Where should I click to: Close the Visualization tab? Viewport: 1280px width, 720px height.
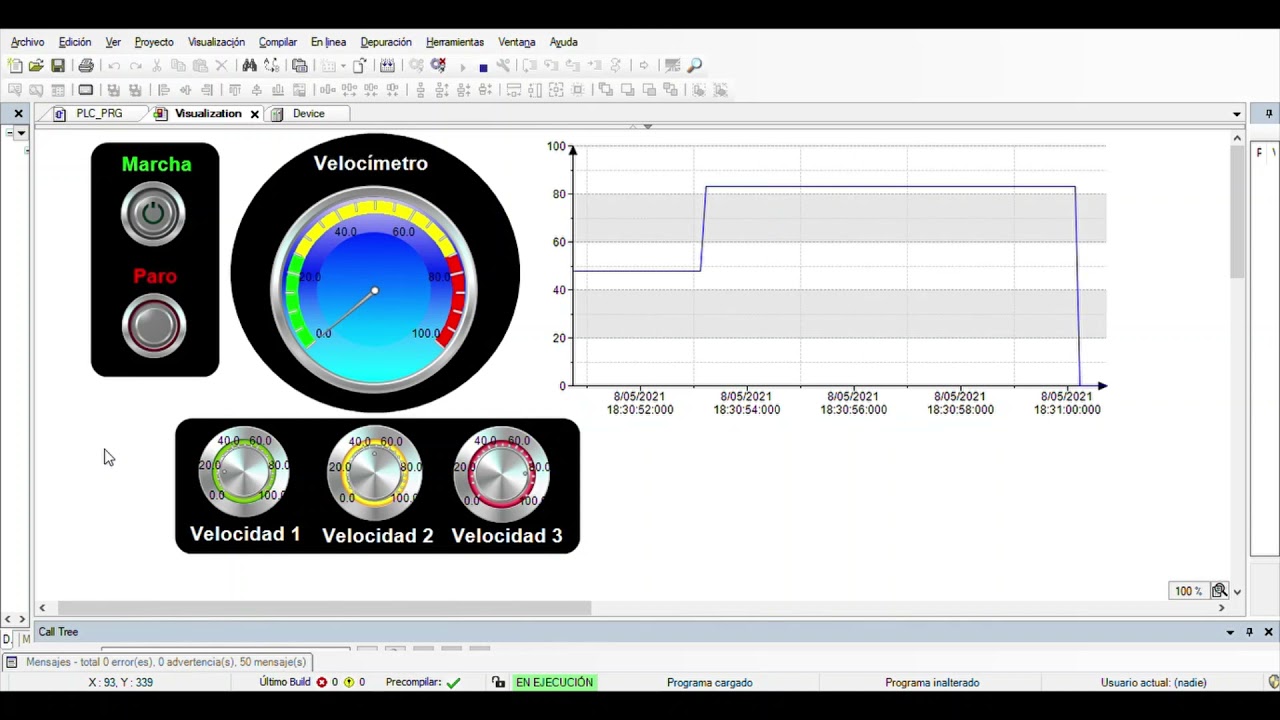click(x=255, y=114)
